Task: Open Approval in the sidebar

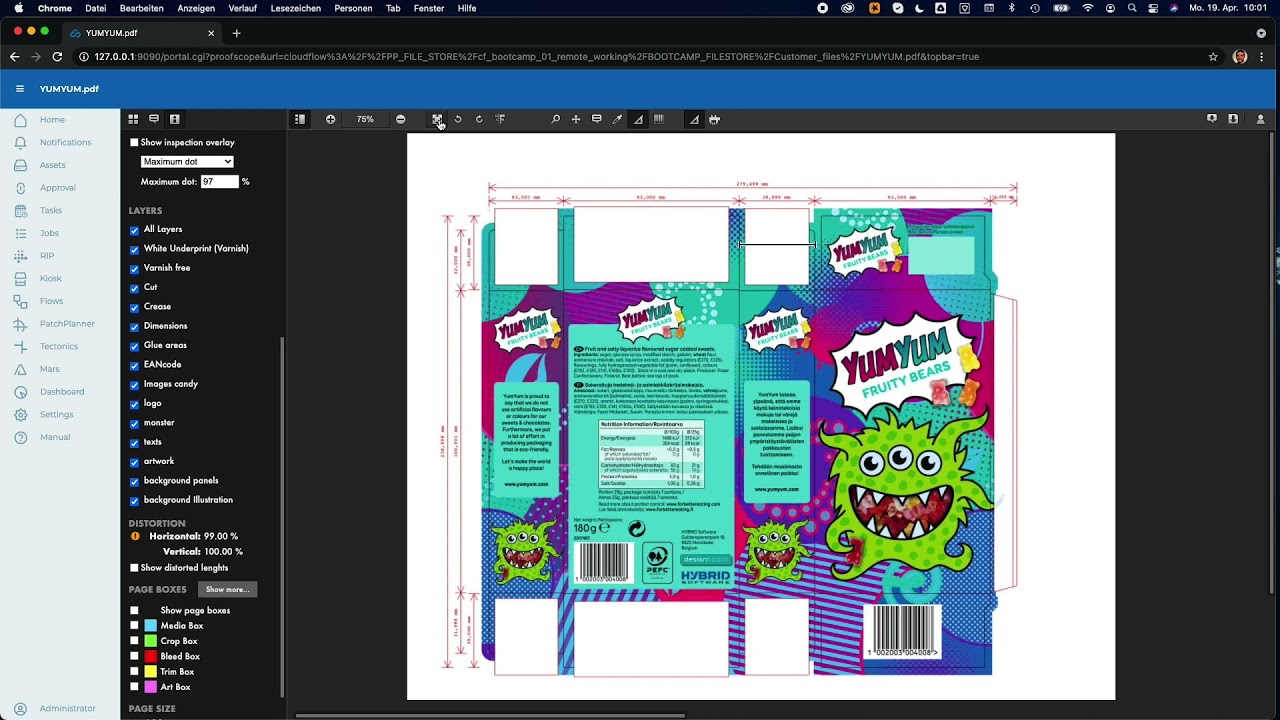Action: pyautogui.click(x=57, y=188)
